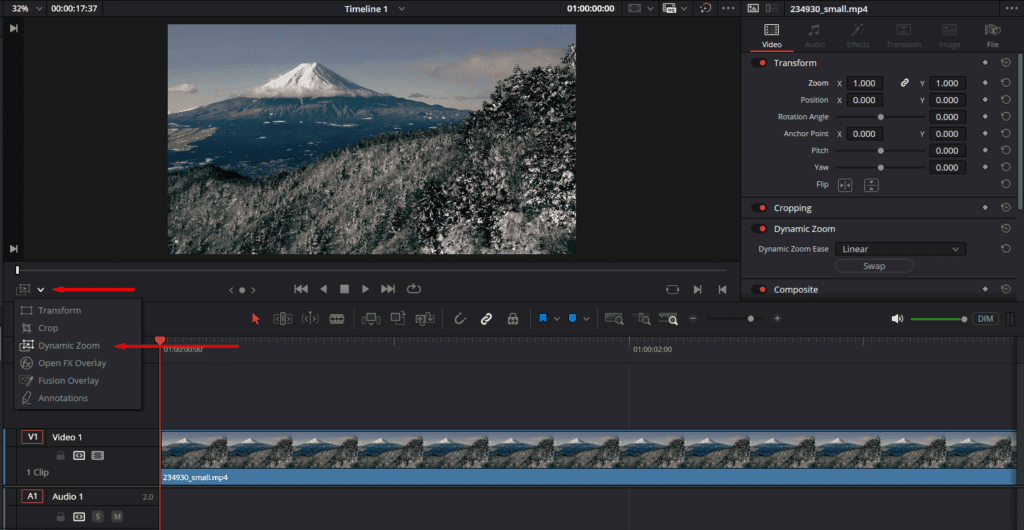Switch to the Video inspector tab
This screenshot has width=1024, height=530.
coord(771,36)
